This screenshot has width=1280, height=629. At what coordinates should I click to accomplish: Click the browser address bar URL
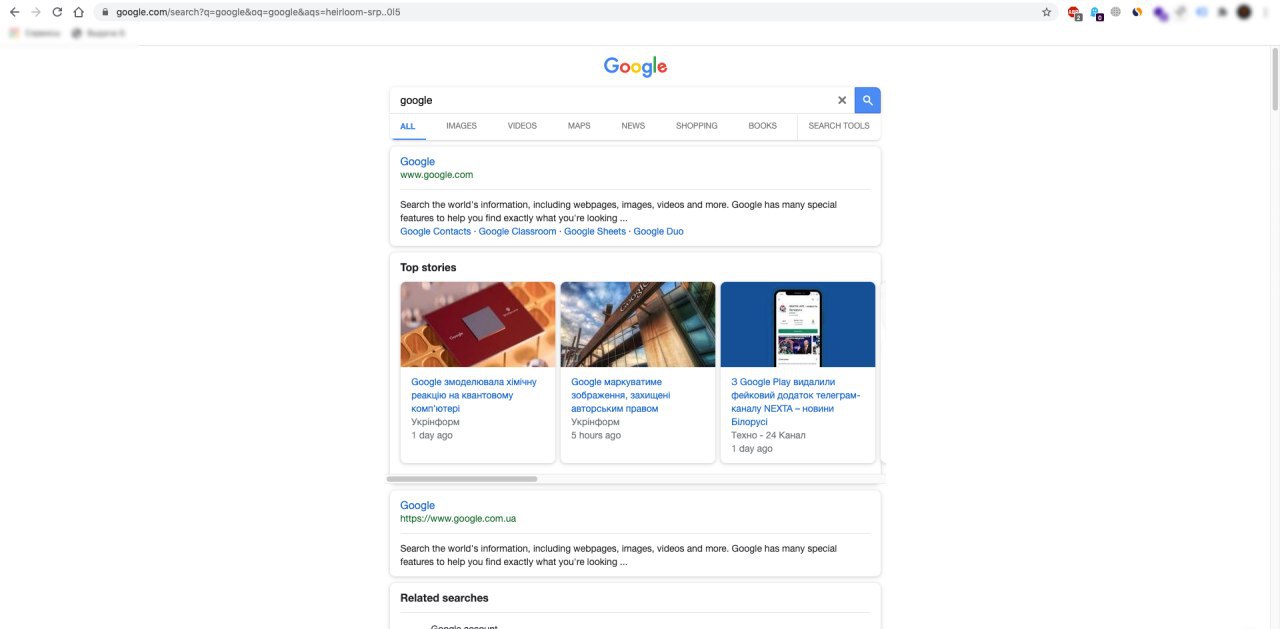(258, 12)
